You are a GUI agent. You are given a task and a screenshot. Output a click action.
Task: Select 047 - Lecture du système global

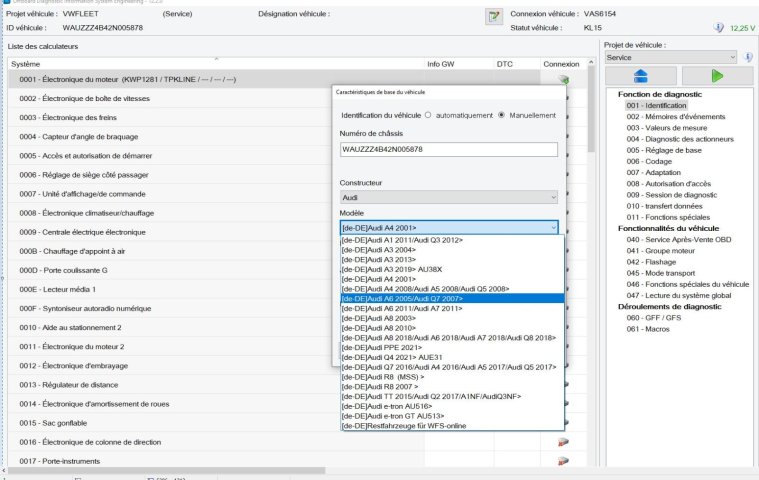(x=679, y=295)
